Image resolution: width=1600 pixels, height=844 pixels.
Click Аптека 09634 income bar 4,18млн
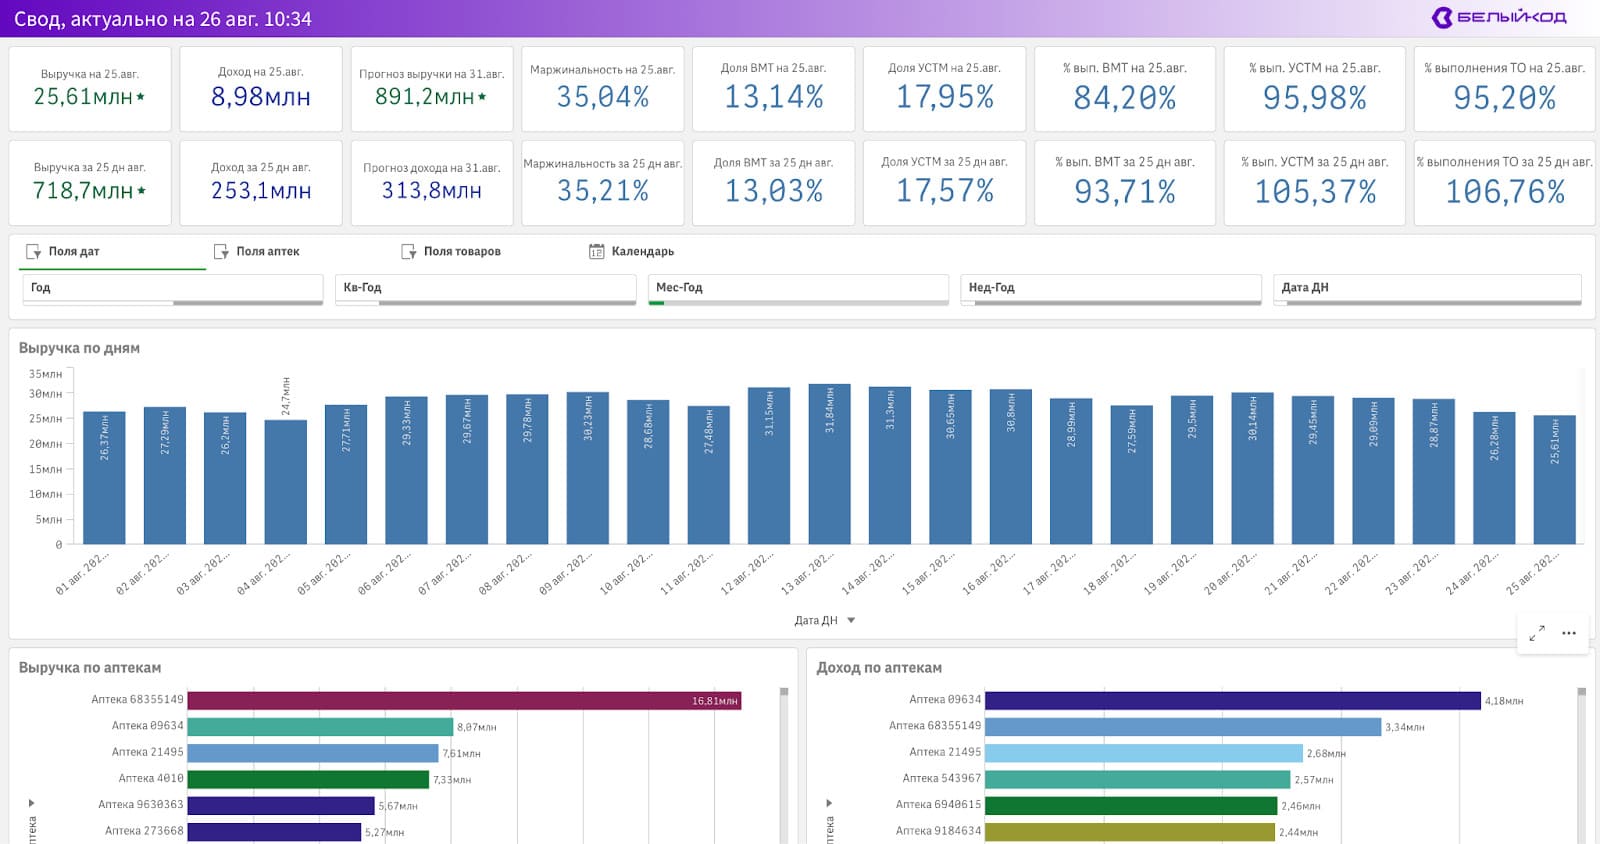coord(1233,701)
